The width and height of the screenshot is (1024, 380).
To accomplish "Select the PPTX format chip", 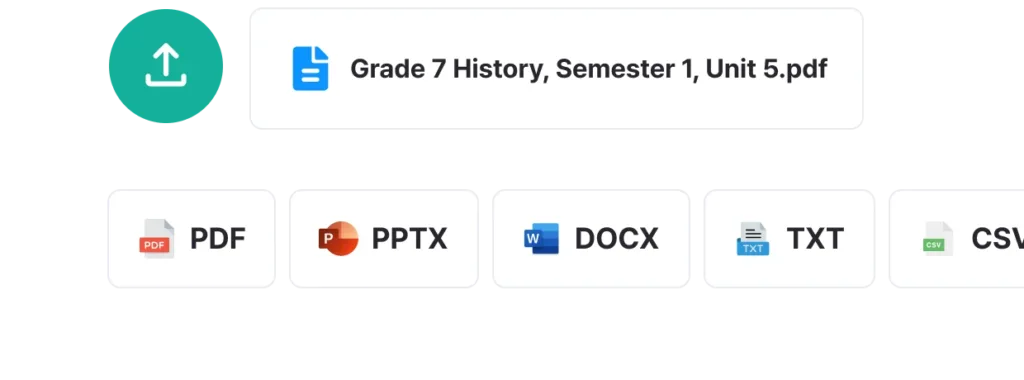I will (x=384, y=238).
